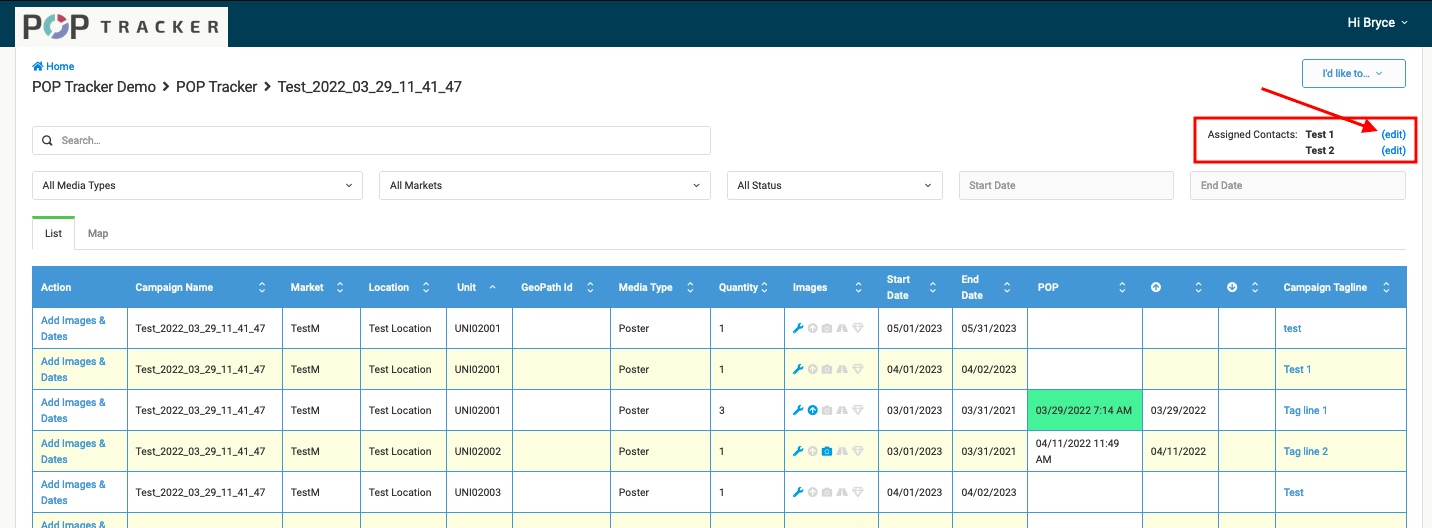Click the camera icon in the UNI02003 row
The height and width of the screenshot is (528, 1432).
tap(827, 492)
